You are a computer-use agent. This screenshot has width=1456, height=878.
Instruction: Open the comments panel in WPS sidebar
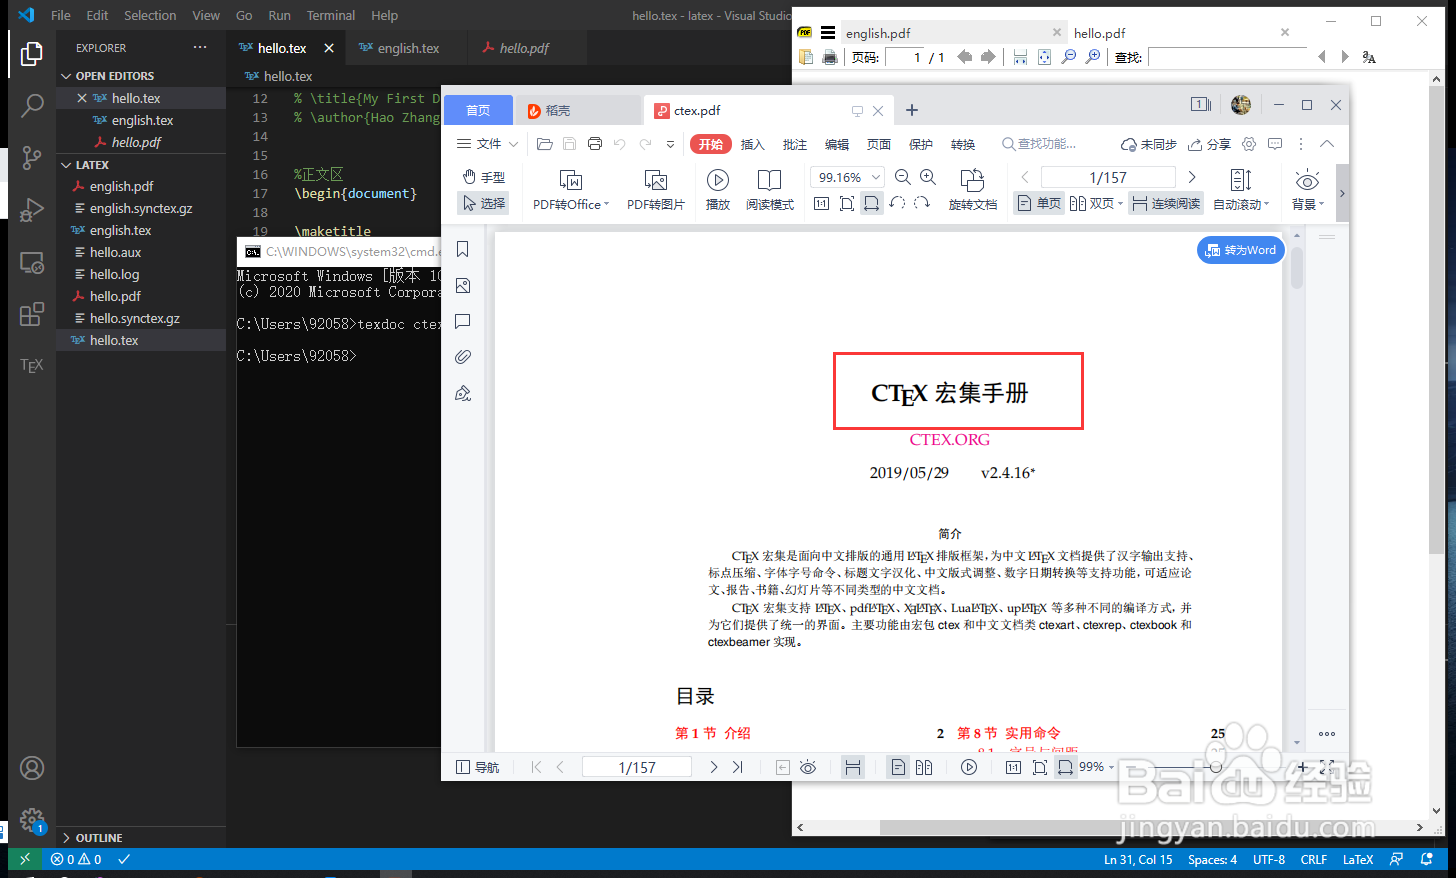click(463, 322)
